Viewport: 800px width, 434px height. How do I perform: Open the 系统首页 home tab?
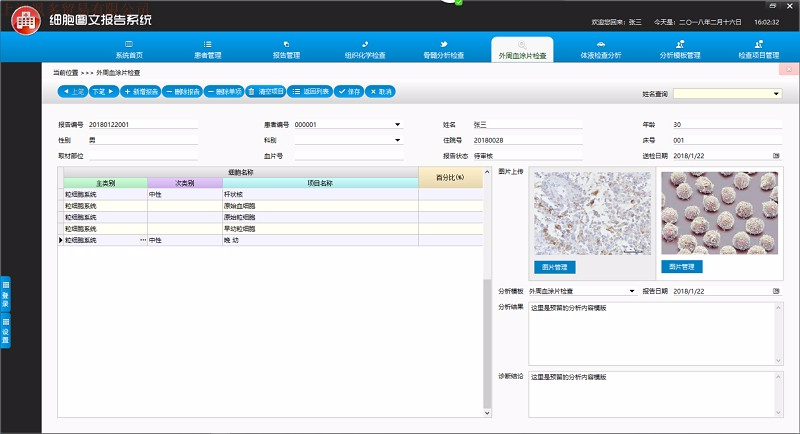pos(129,49)
